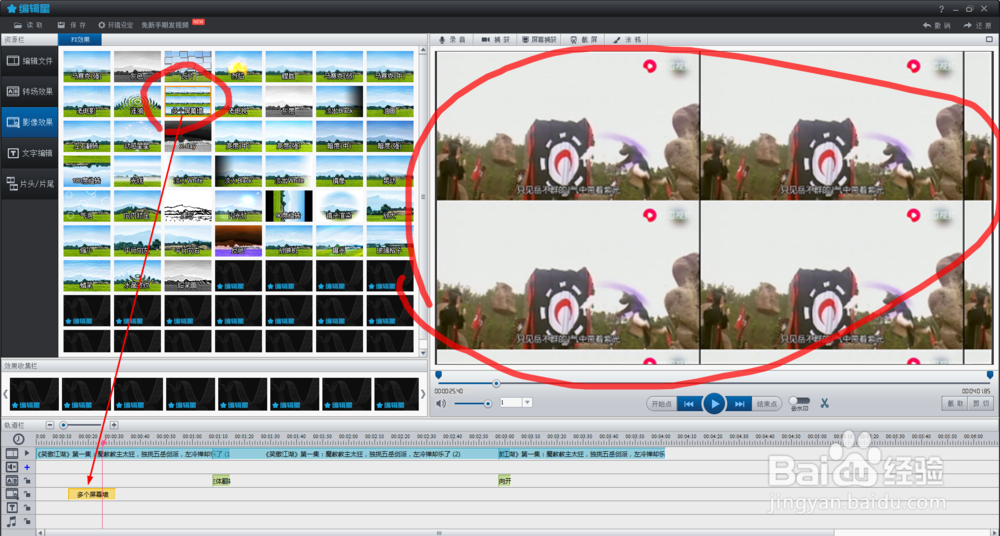The image size is (1000, 536).
Task: Click the 保存 (save) disk button
Action: [71, 25]
